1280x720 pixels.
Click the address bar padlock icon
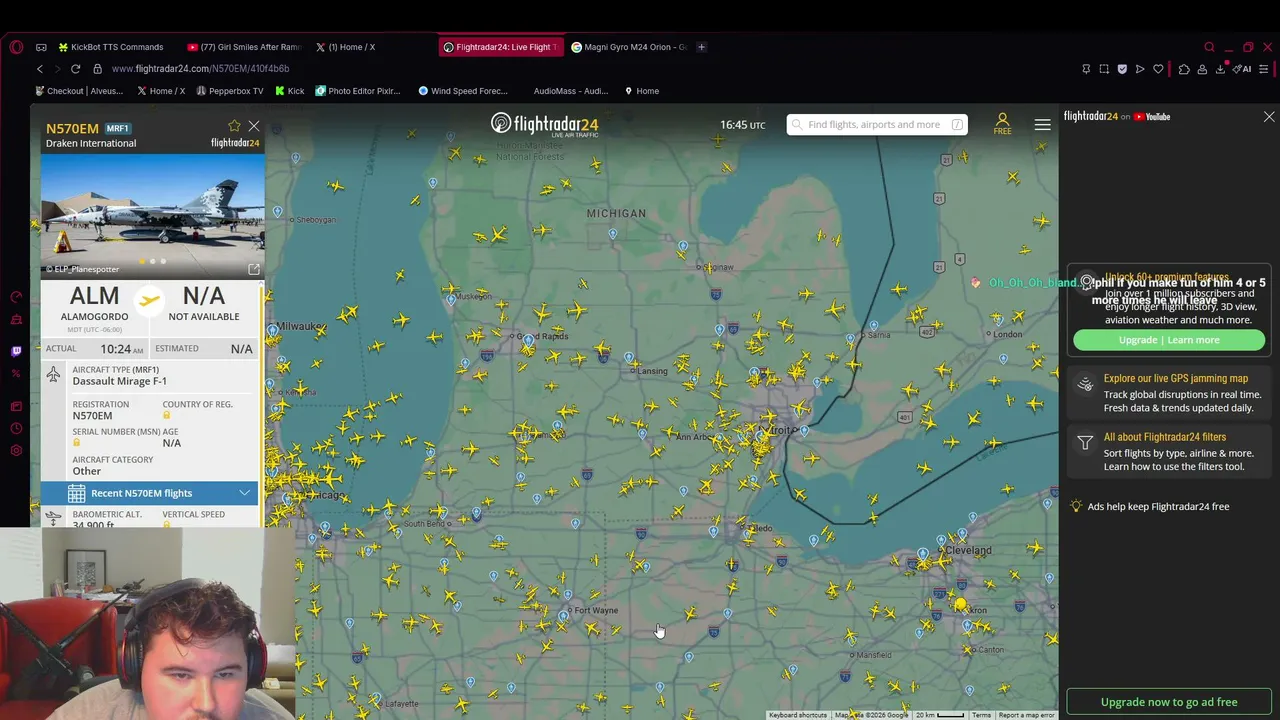[97, 69]
